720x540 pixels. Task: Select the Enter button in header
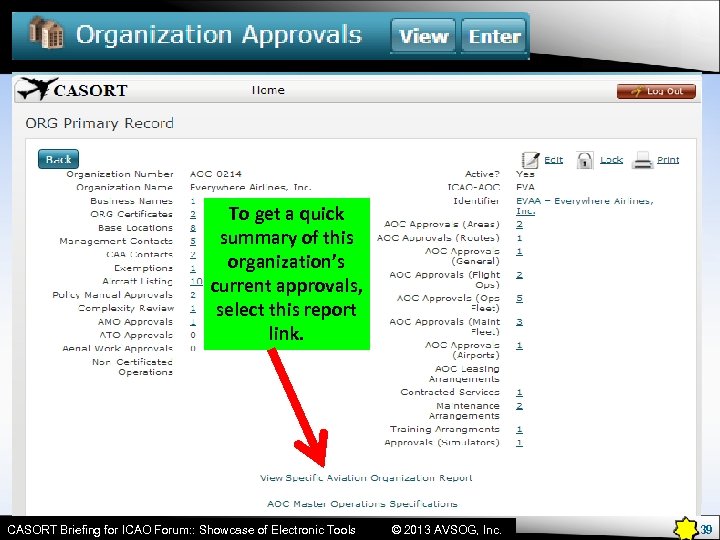[494, 36]
